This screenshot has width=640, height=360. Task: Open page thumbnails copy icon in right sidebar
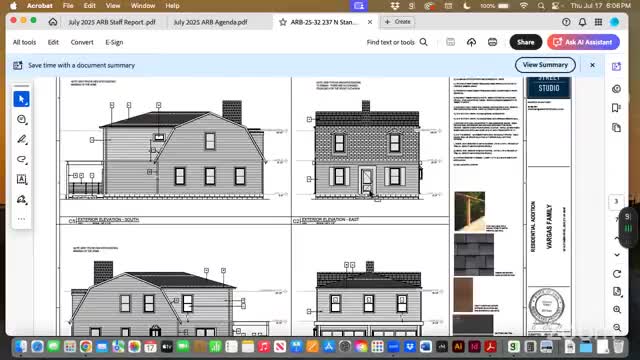(616, 128)
